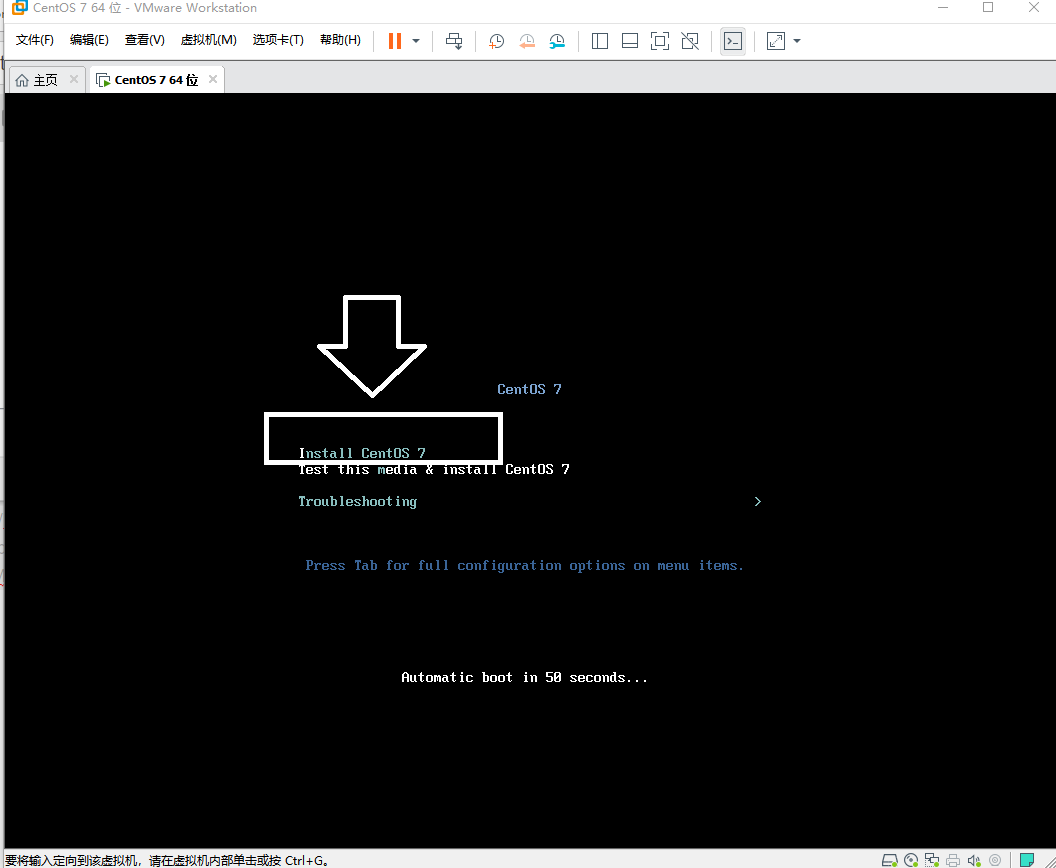Expand the stretch display dropdown arrow

coord(797,41)
